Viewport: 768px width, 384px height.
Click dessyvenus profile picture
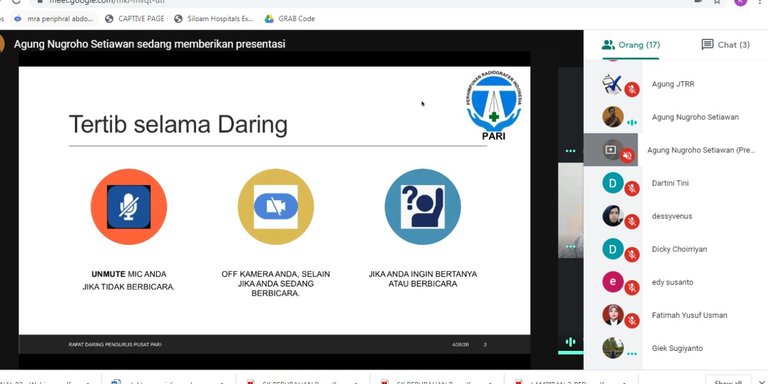tap(613, 216)
